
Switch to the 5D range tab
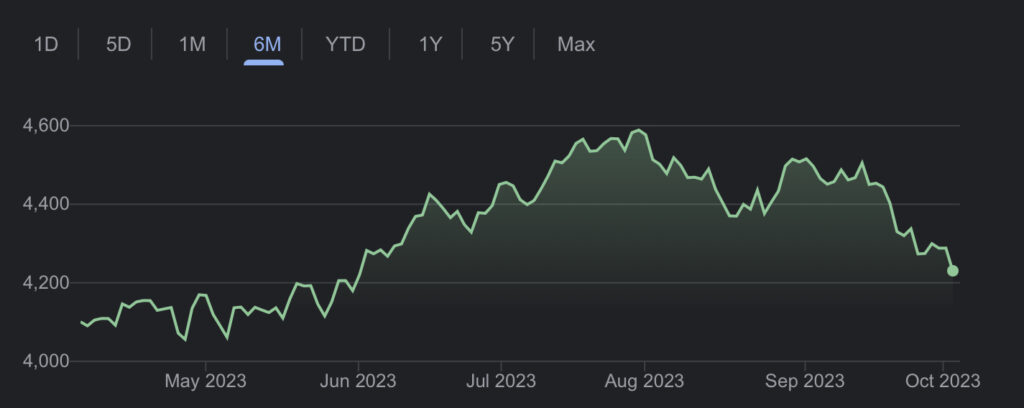pos(119,44)
